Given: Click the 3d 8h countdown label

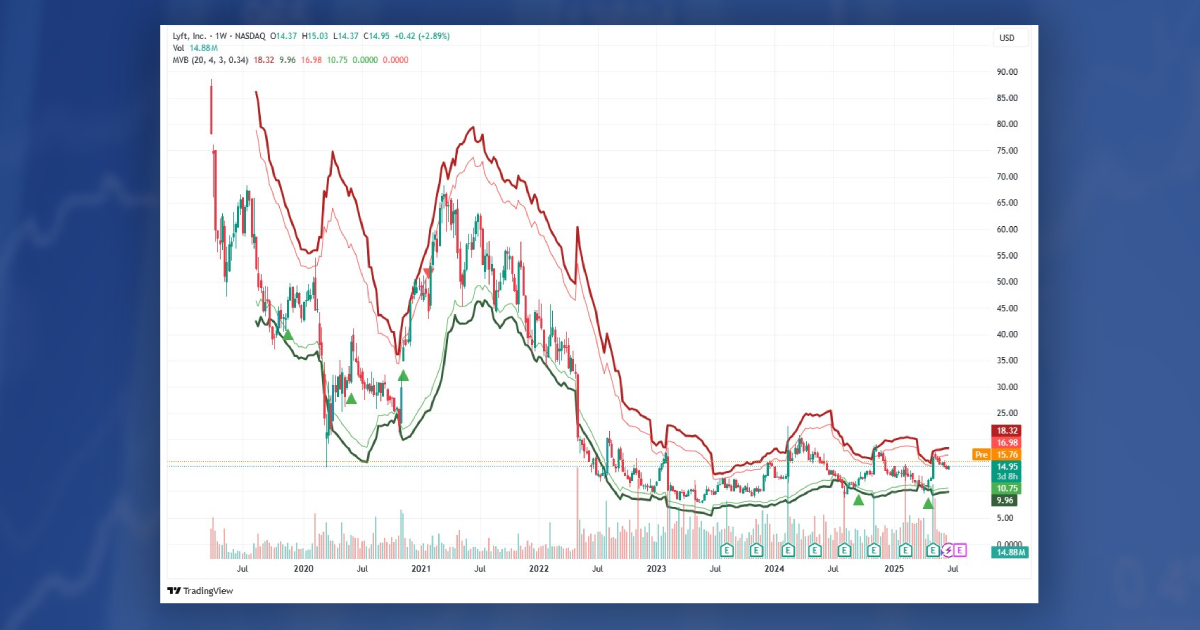Looking at the screenshot, I should click(x=1006, y=477).
